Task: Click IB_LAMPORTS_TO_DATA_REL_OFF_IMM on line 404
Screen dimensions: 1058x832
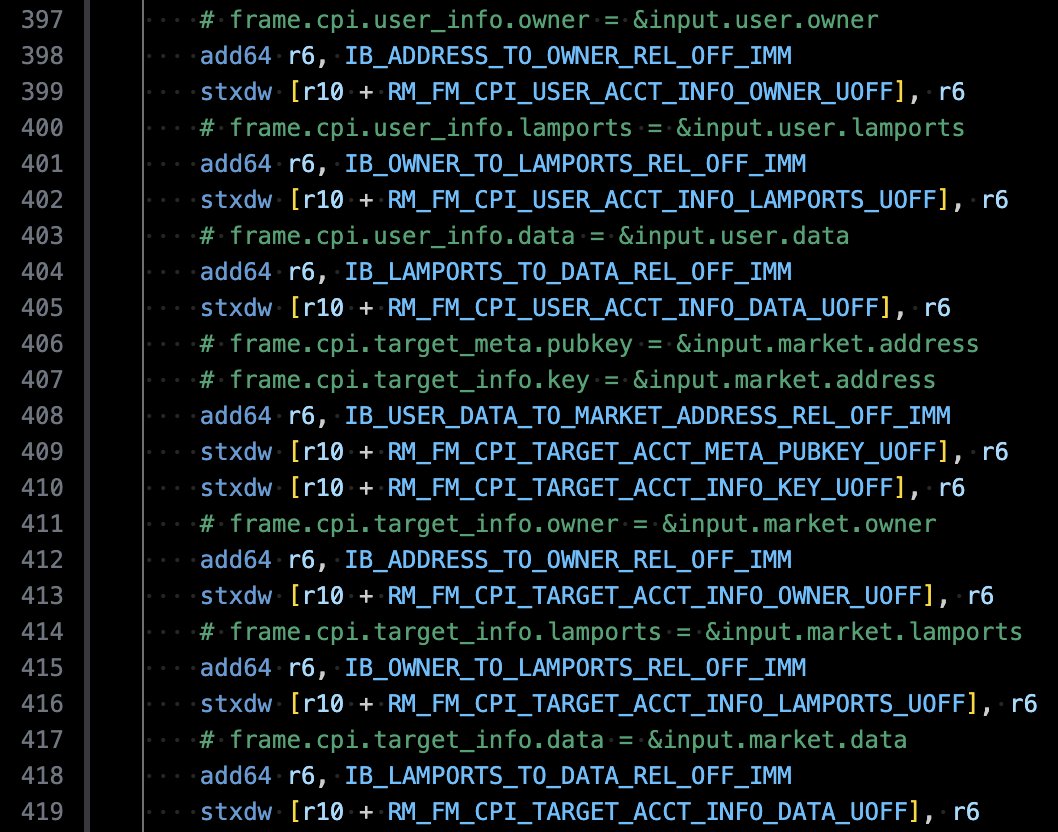Action: pos(568,272)
